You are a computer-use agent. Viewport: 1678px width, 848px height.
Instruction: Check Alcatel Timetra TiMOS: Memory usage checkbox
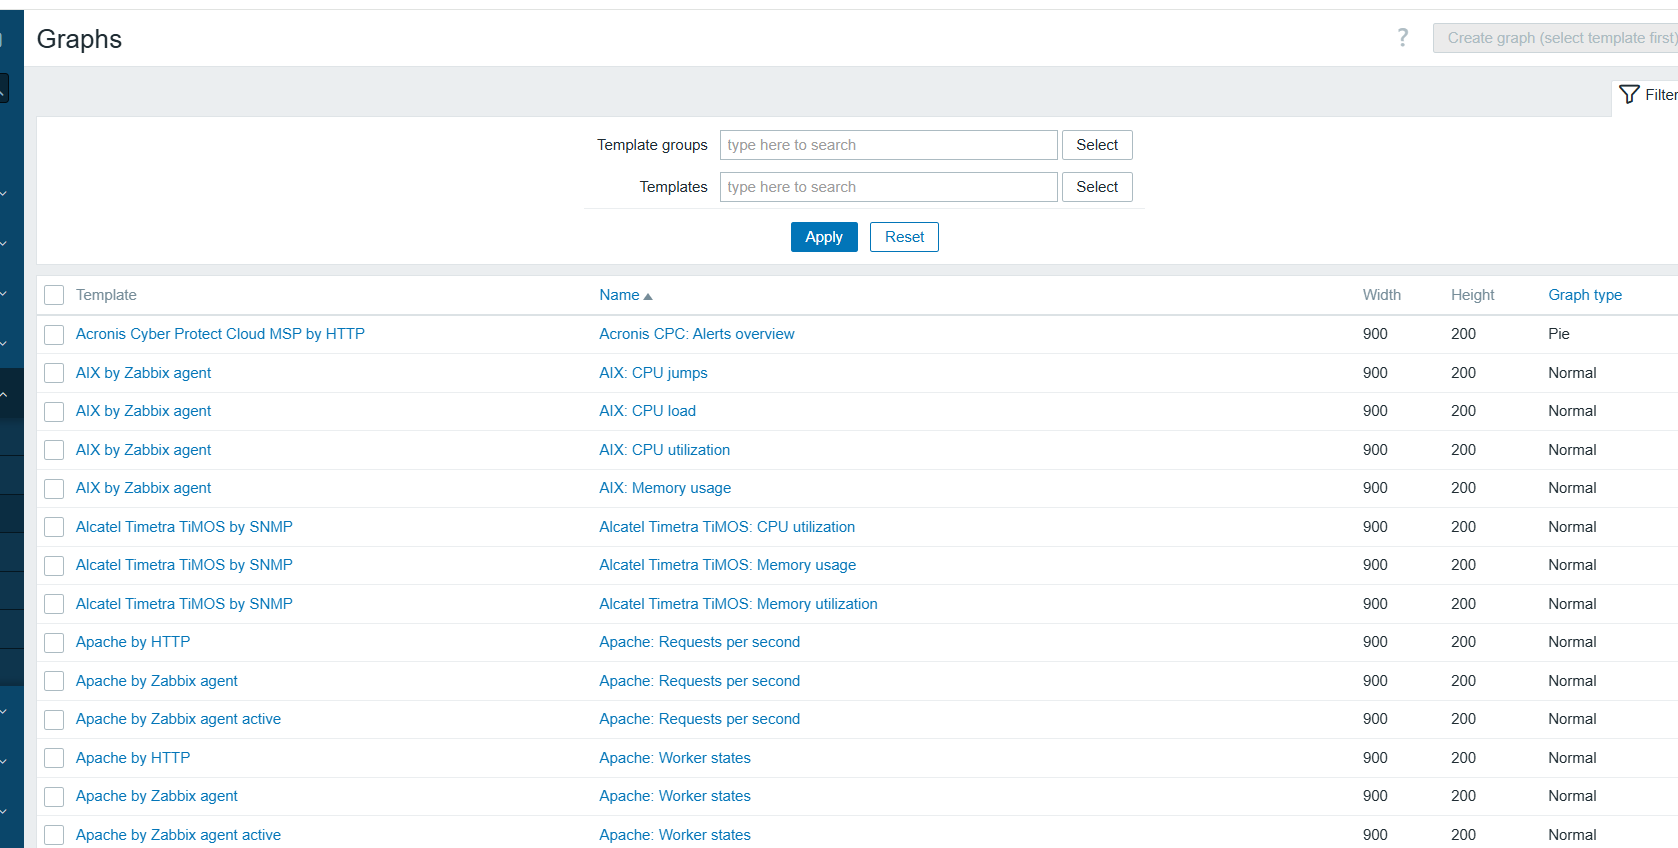[54, 565]
